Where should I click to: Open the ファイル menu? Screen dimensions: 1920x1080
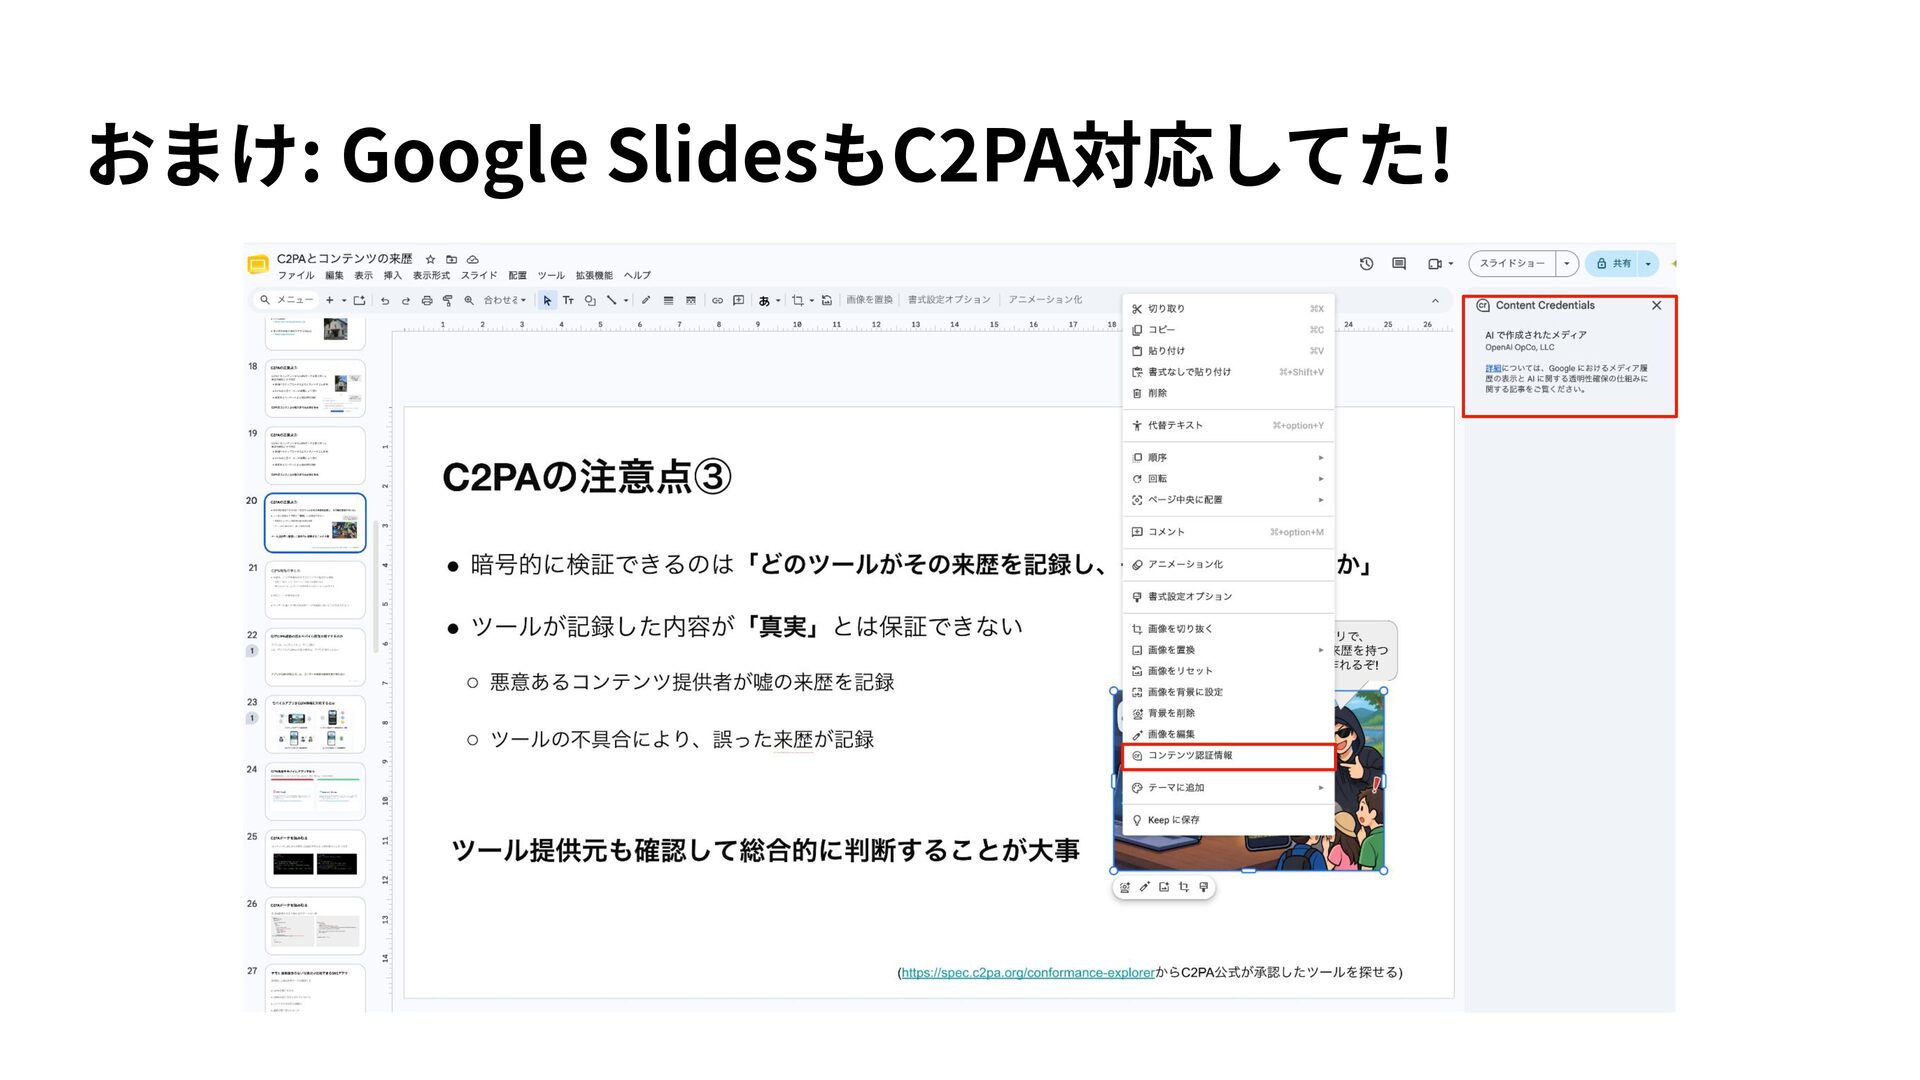click(x=296, y=276)
